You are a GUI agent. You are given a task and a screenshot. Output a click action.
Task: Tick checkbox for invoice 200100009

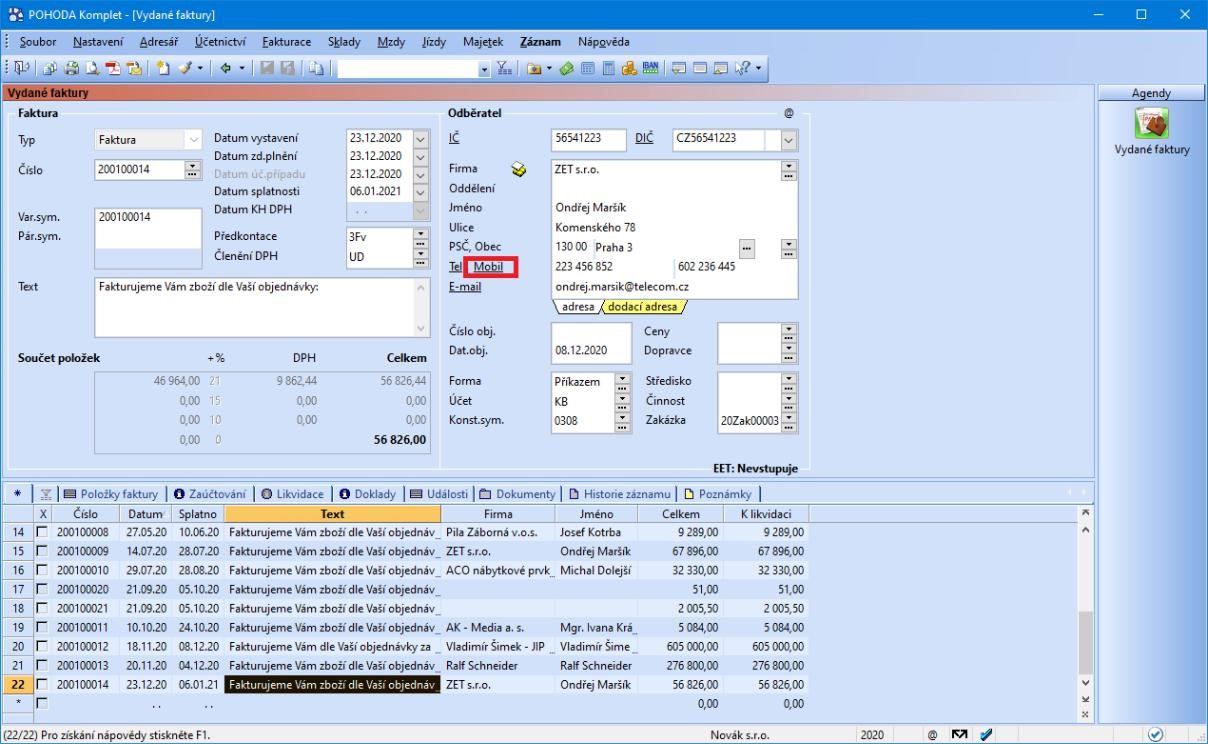42,550
